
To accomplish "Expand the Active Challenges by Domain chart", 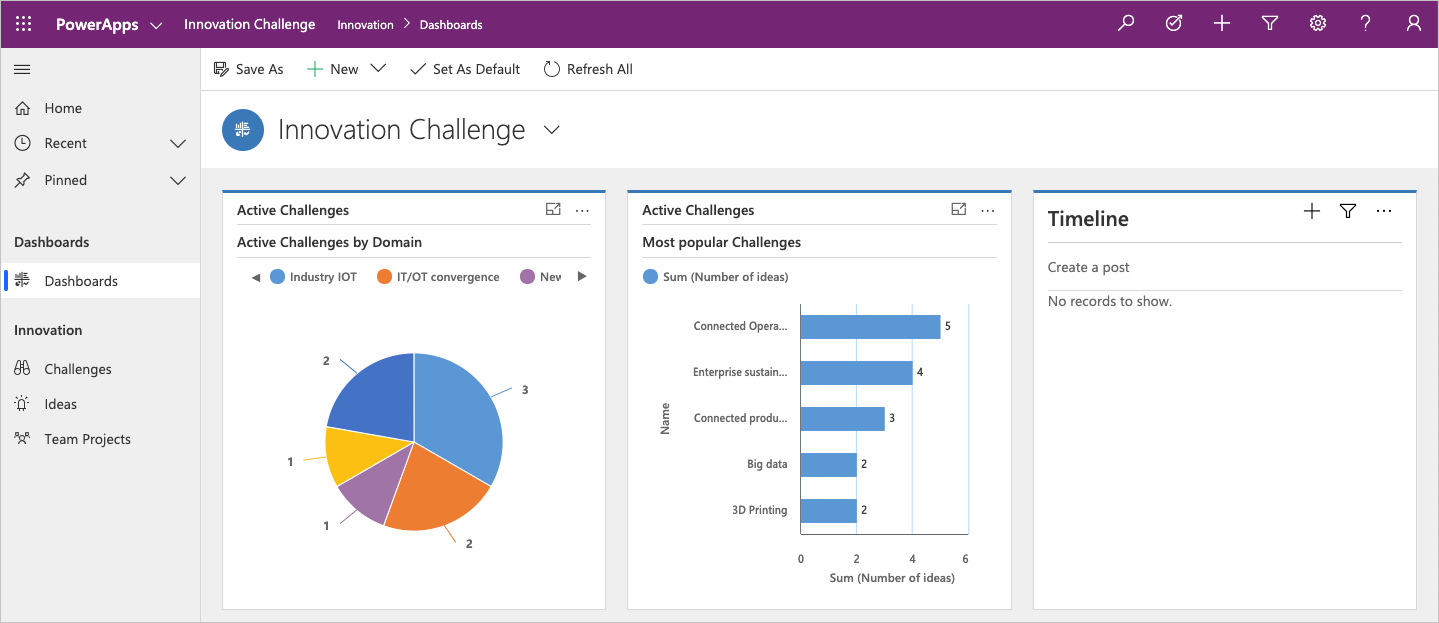I will pos(553,210).
